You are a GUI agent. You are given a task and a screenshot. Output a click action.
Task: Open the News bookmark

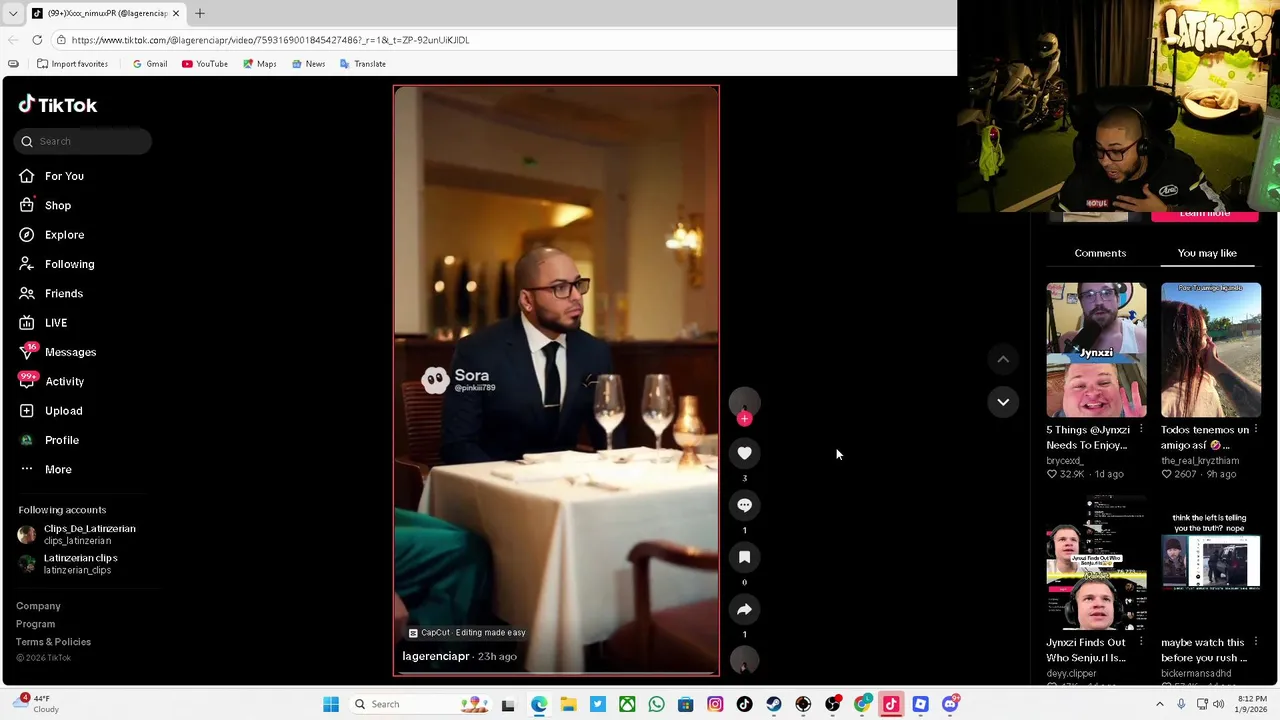308,64
